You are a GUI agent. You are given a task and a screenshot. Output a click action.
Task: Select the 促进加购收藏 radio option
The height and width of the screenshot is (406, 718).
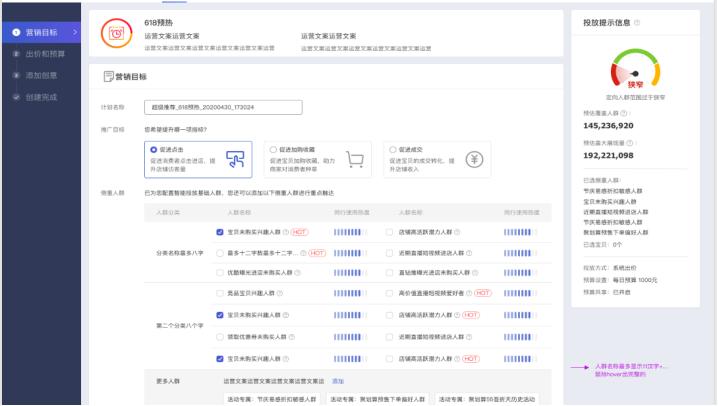(273, 150)
